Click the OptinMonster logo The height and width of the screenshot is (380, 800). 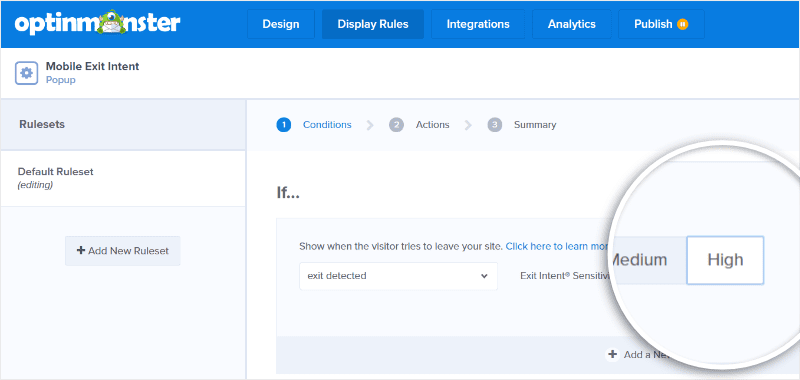97,23
